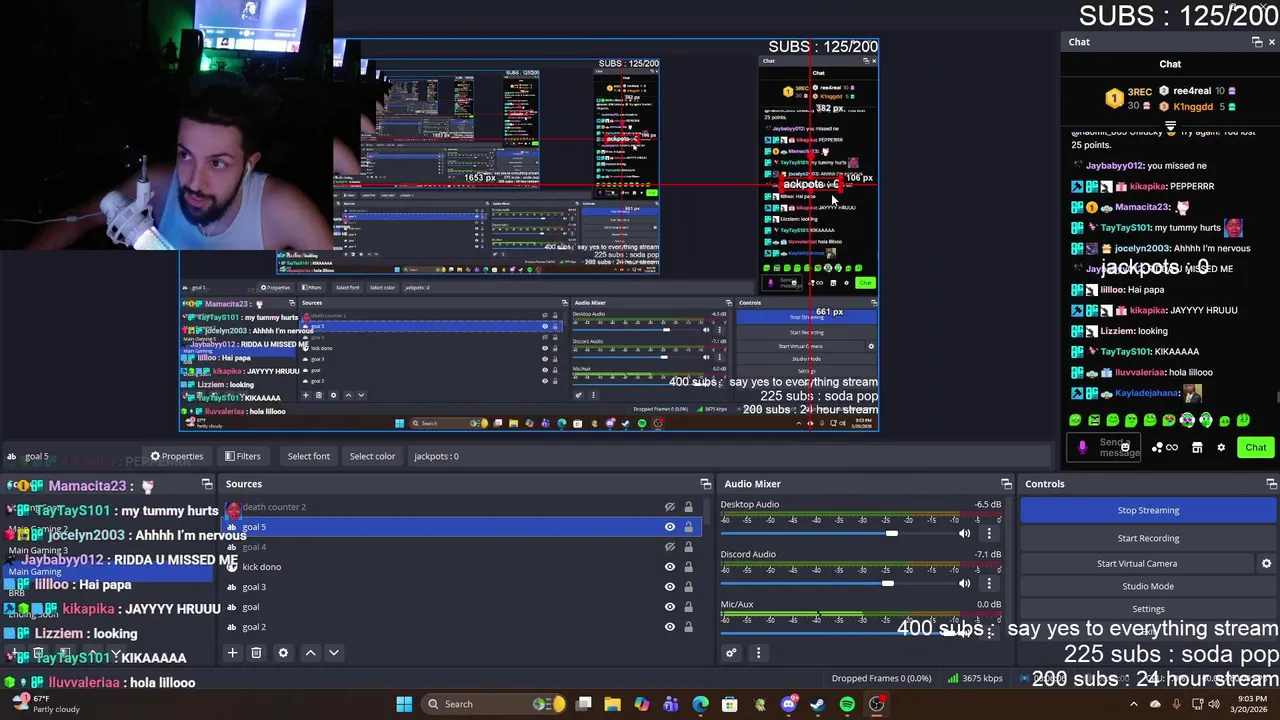Click Start Recording button
This screenshot has width=1280, height=720.
(x=1148, y=538)
